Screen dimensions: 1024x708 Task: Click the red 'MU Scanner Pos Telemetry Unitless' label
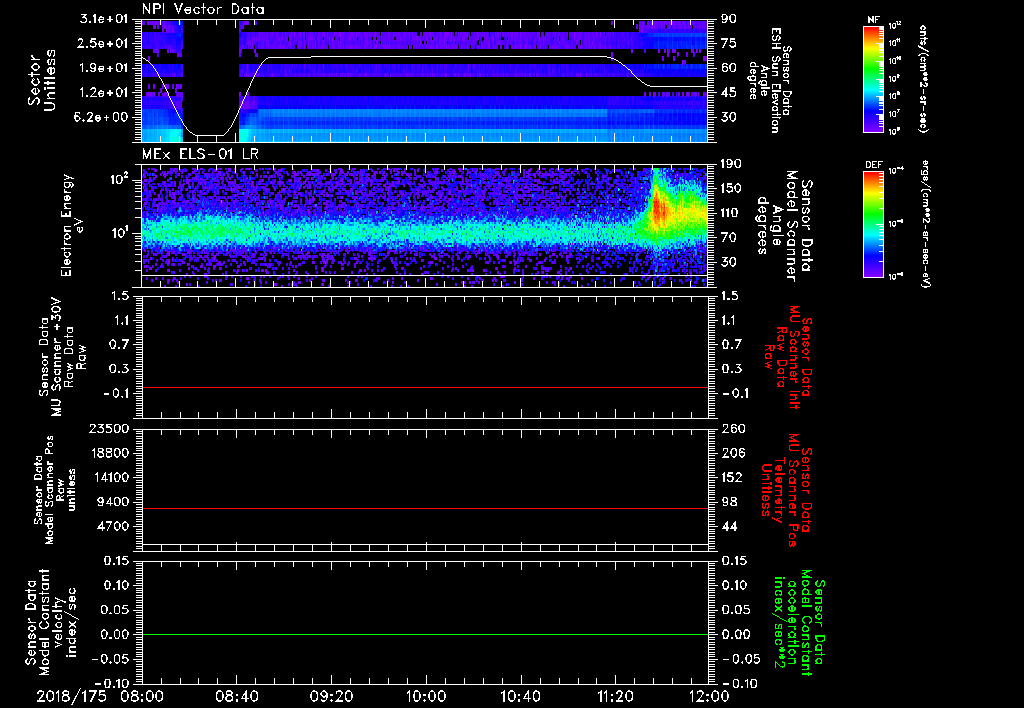786,490
